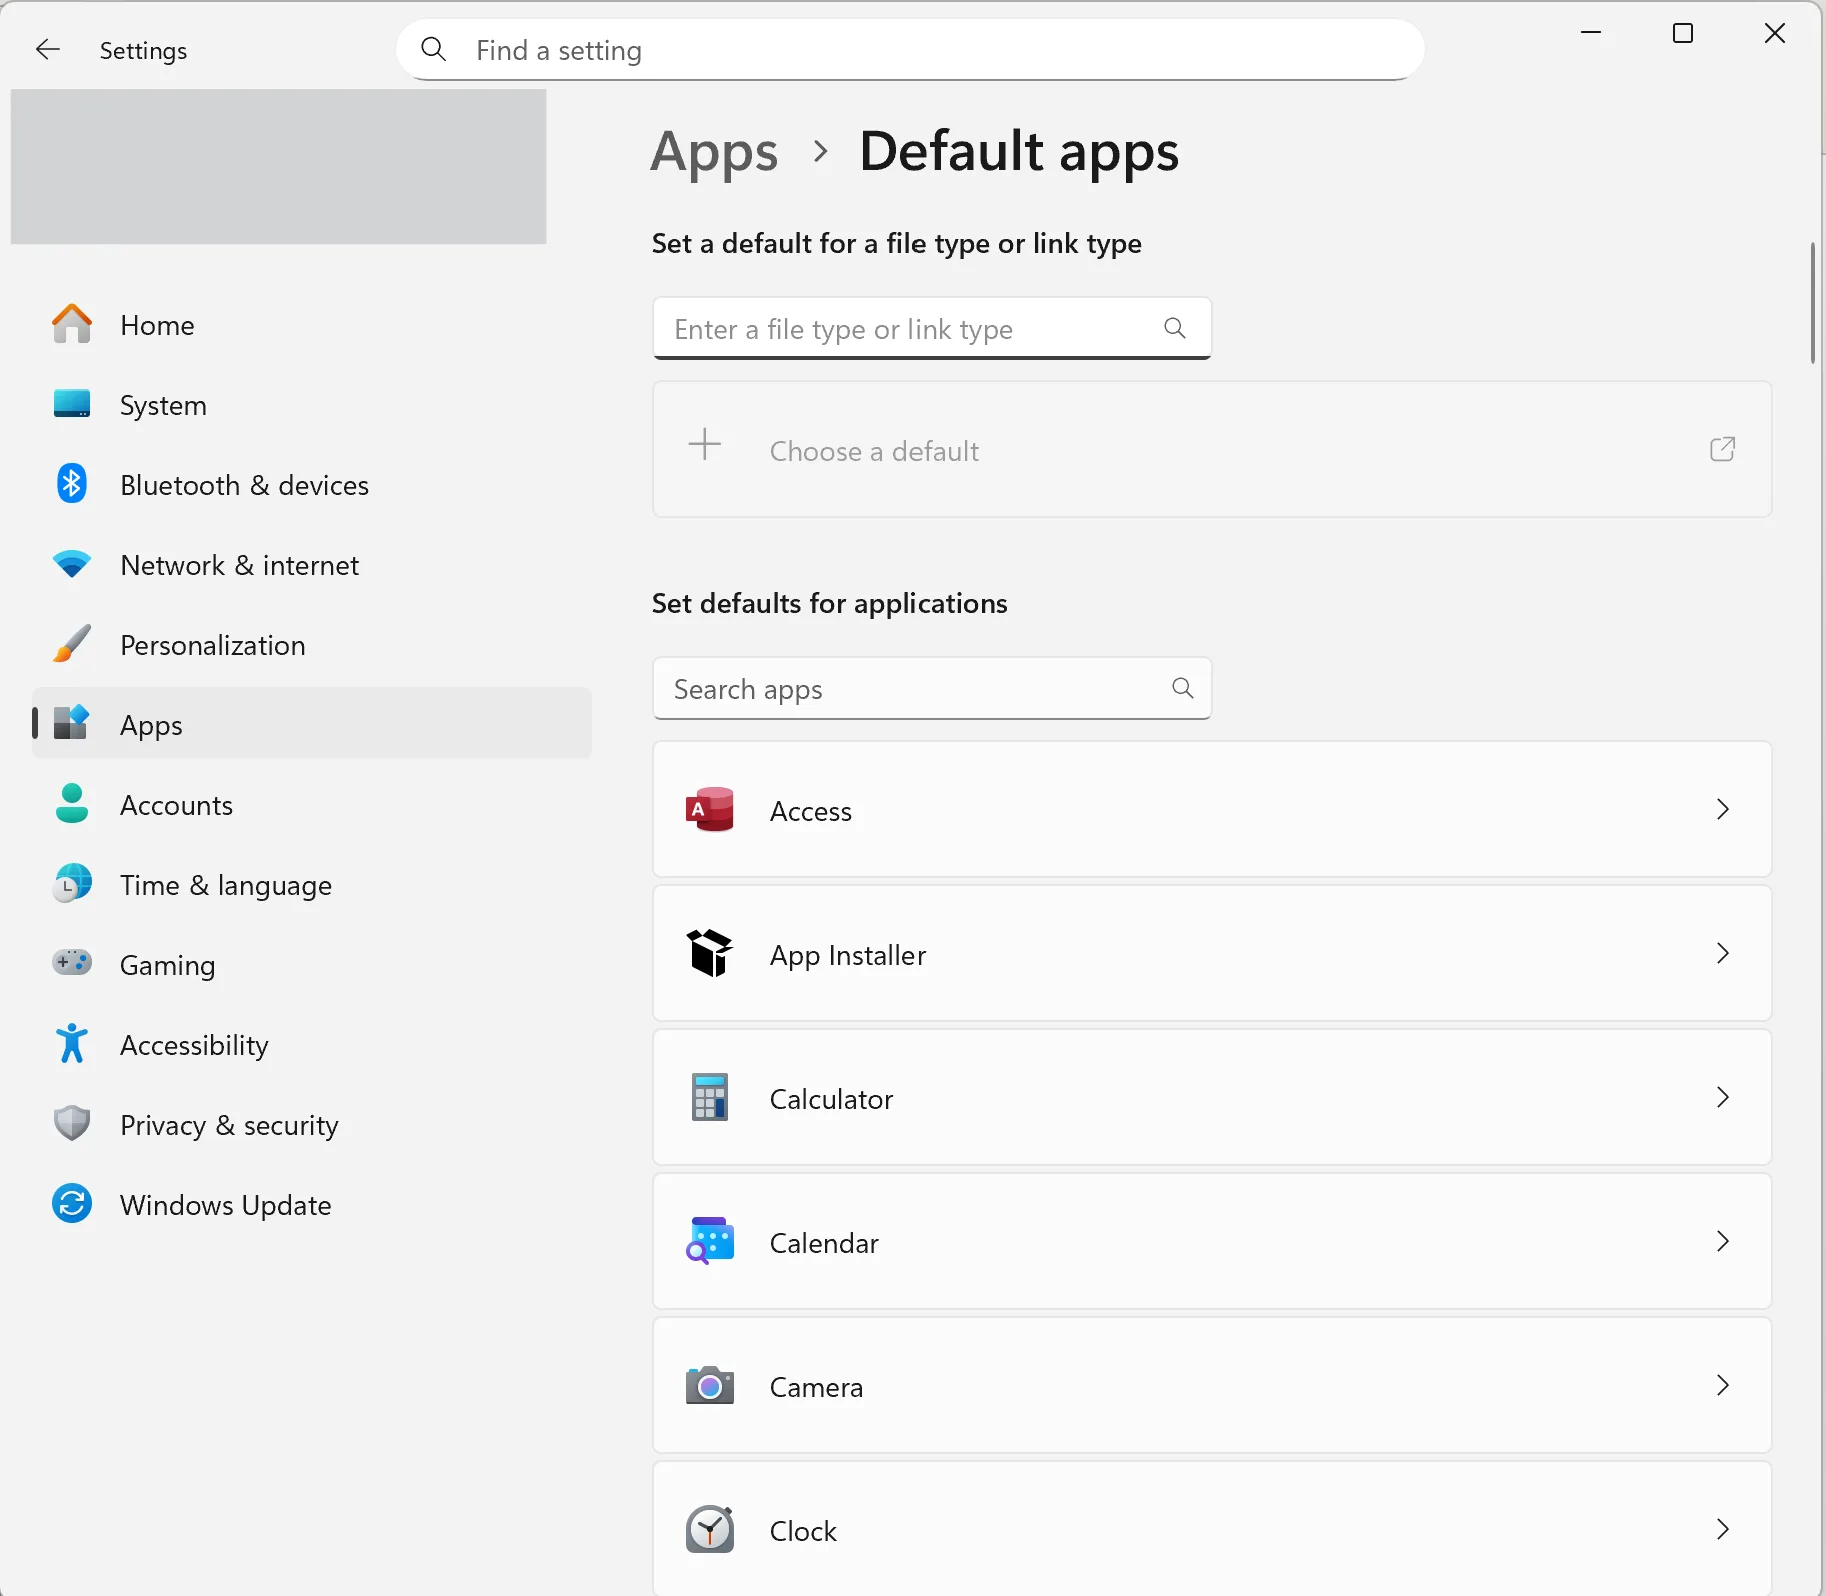The image size is (1826, 1596).
Task: Open App Installer defaults
Action: tap(1212, 953)
